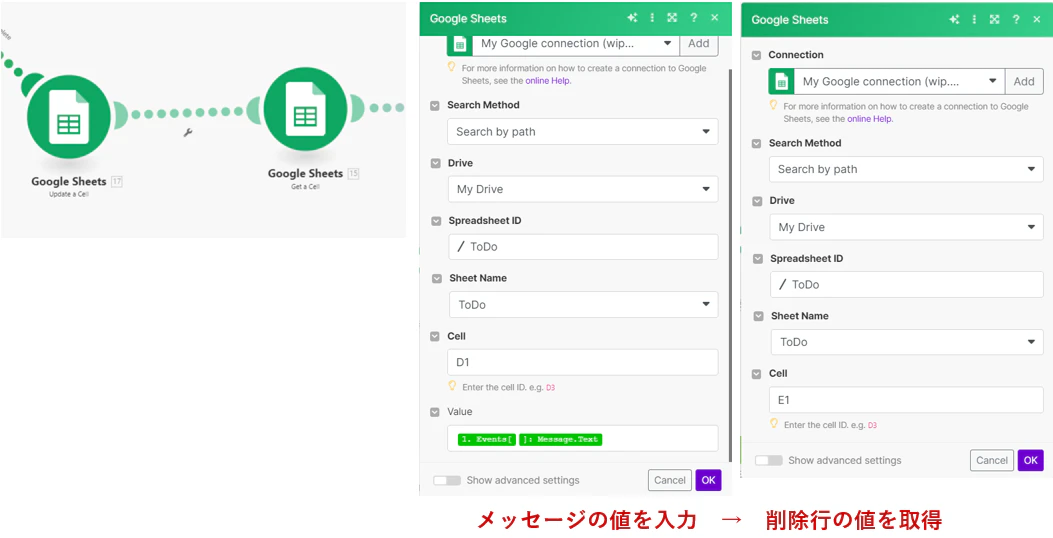Viewport: 1053px width, 538px height.
Task: Open help in left Google Sheets dialog
Action: [x=694, y=18]
